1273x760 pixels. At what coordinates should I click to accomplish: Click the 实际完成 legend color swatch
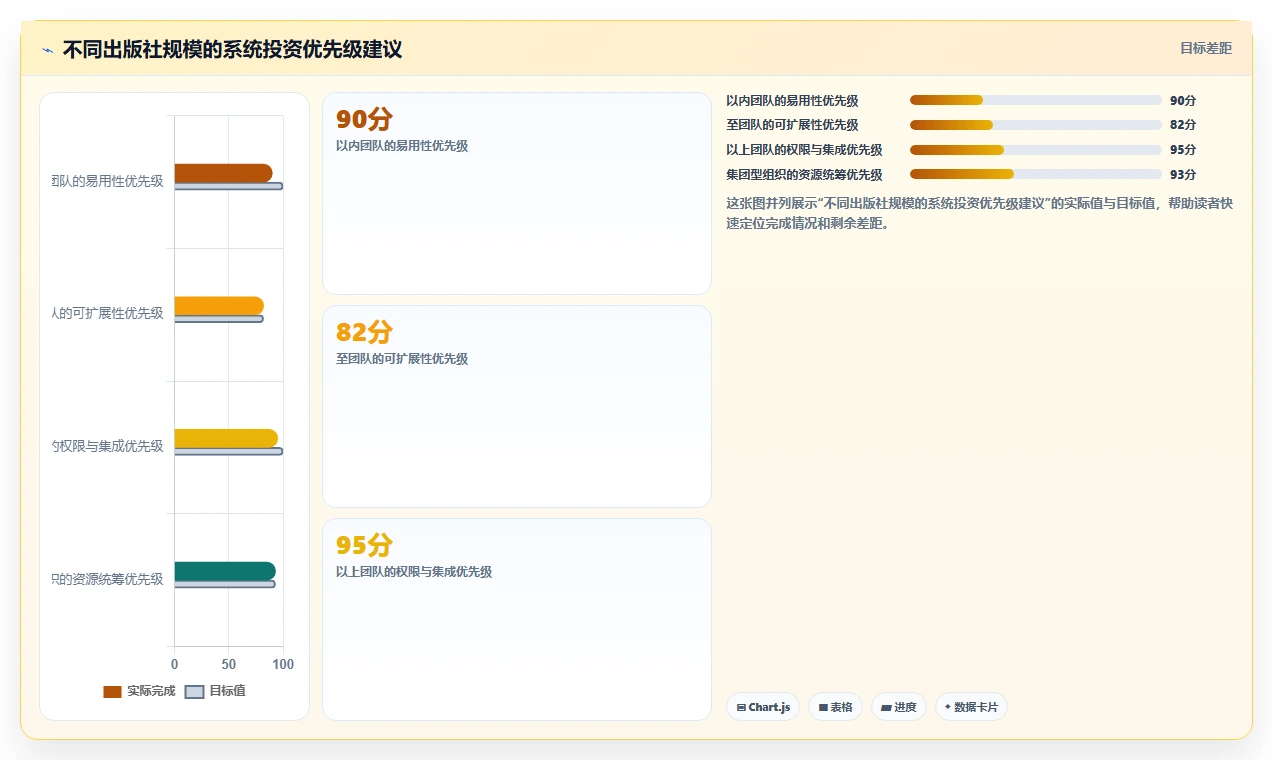tap(112, 692)
